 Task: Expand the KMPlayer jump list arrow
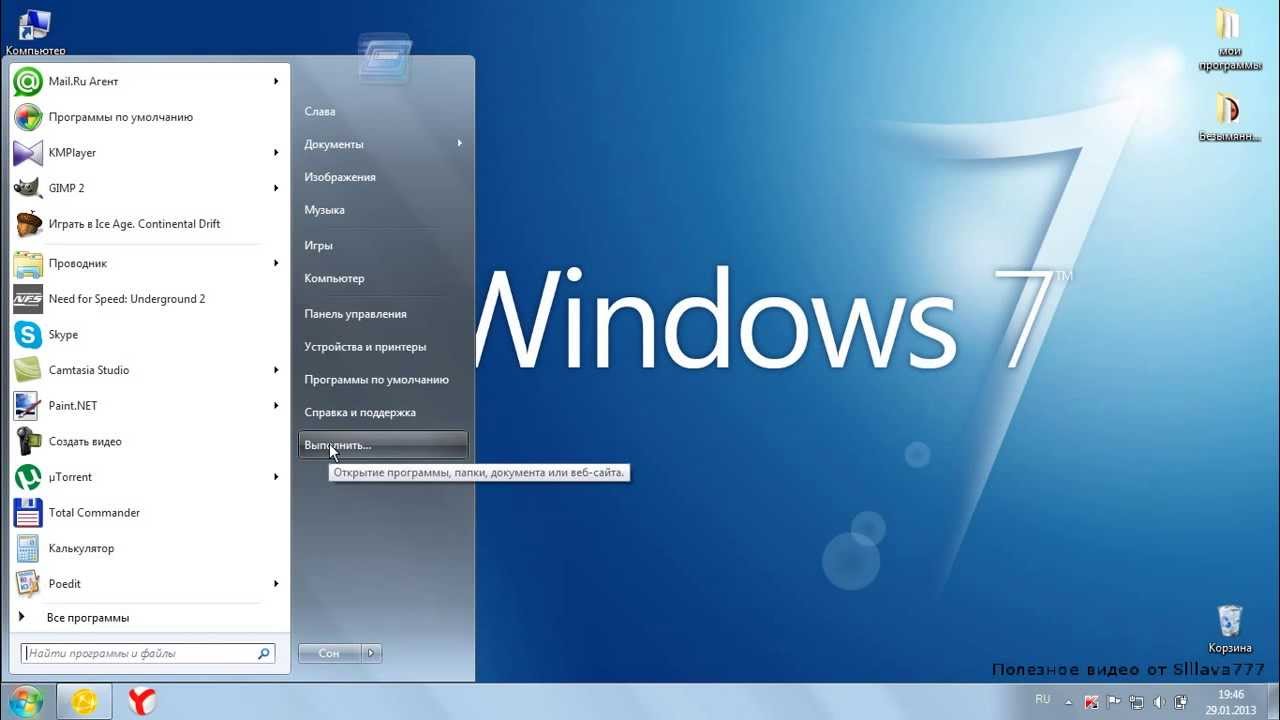pyautogui.click(x=276, y=152)
